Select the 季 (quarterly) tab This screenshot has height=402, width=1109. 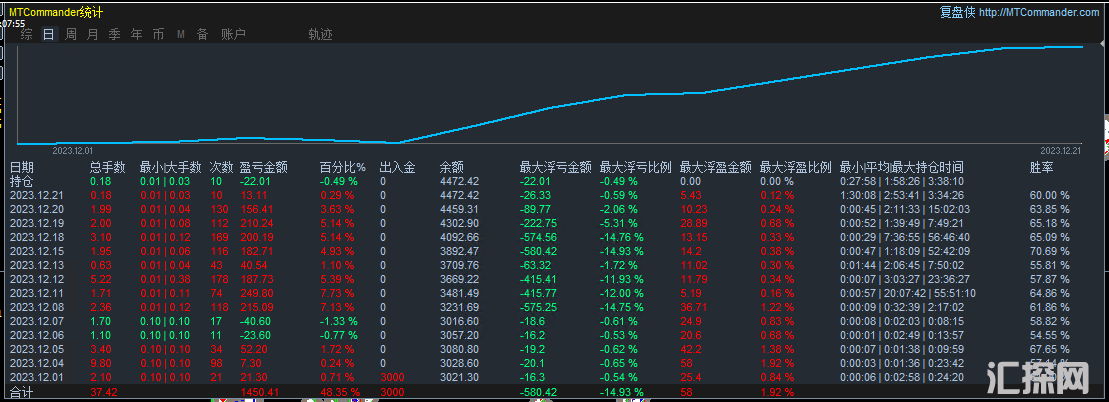coord(114,34)
